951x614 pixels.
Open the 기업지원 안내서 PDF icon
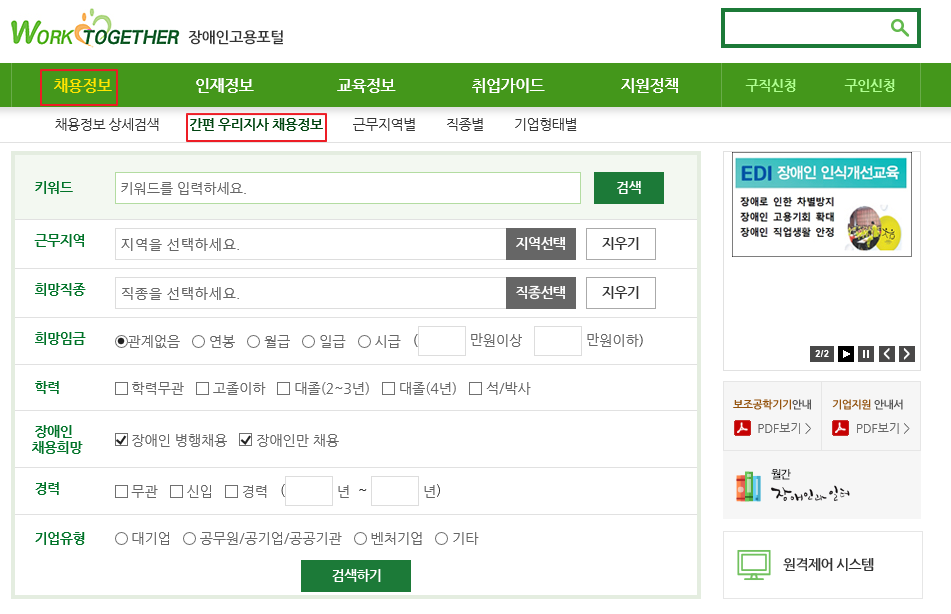coord(841,428)
